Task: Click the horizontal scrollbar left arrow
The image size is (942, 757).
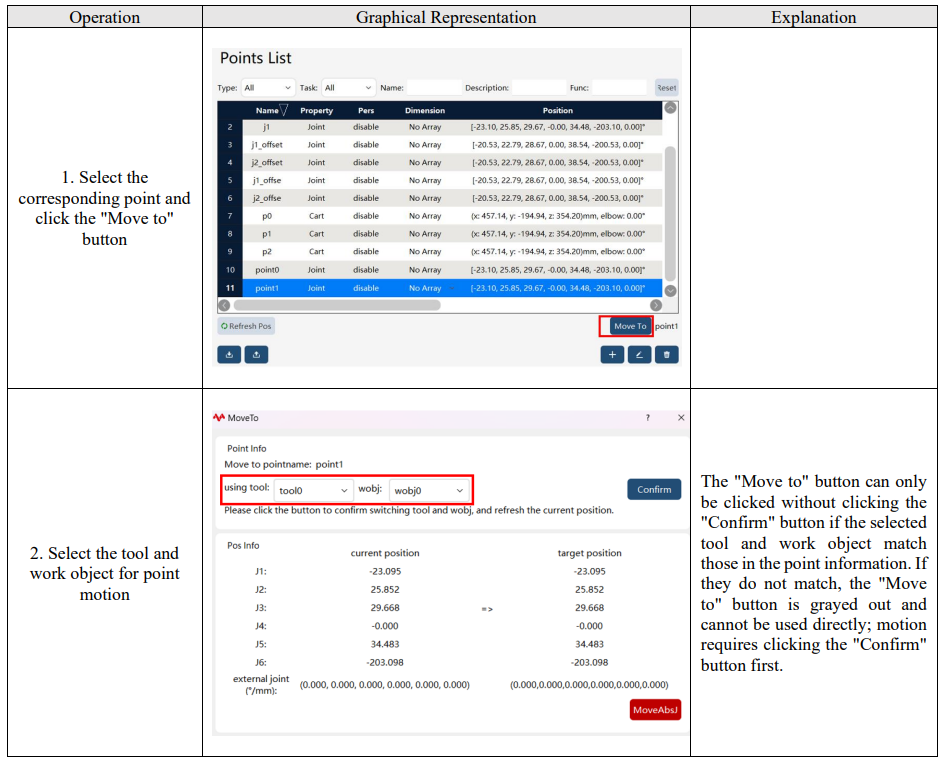Action: 225,305
